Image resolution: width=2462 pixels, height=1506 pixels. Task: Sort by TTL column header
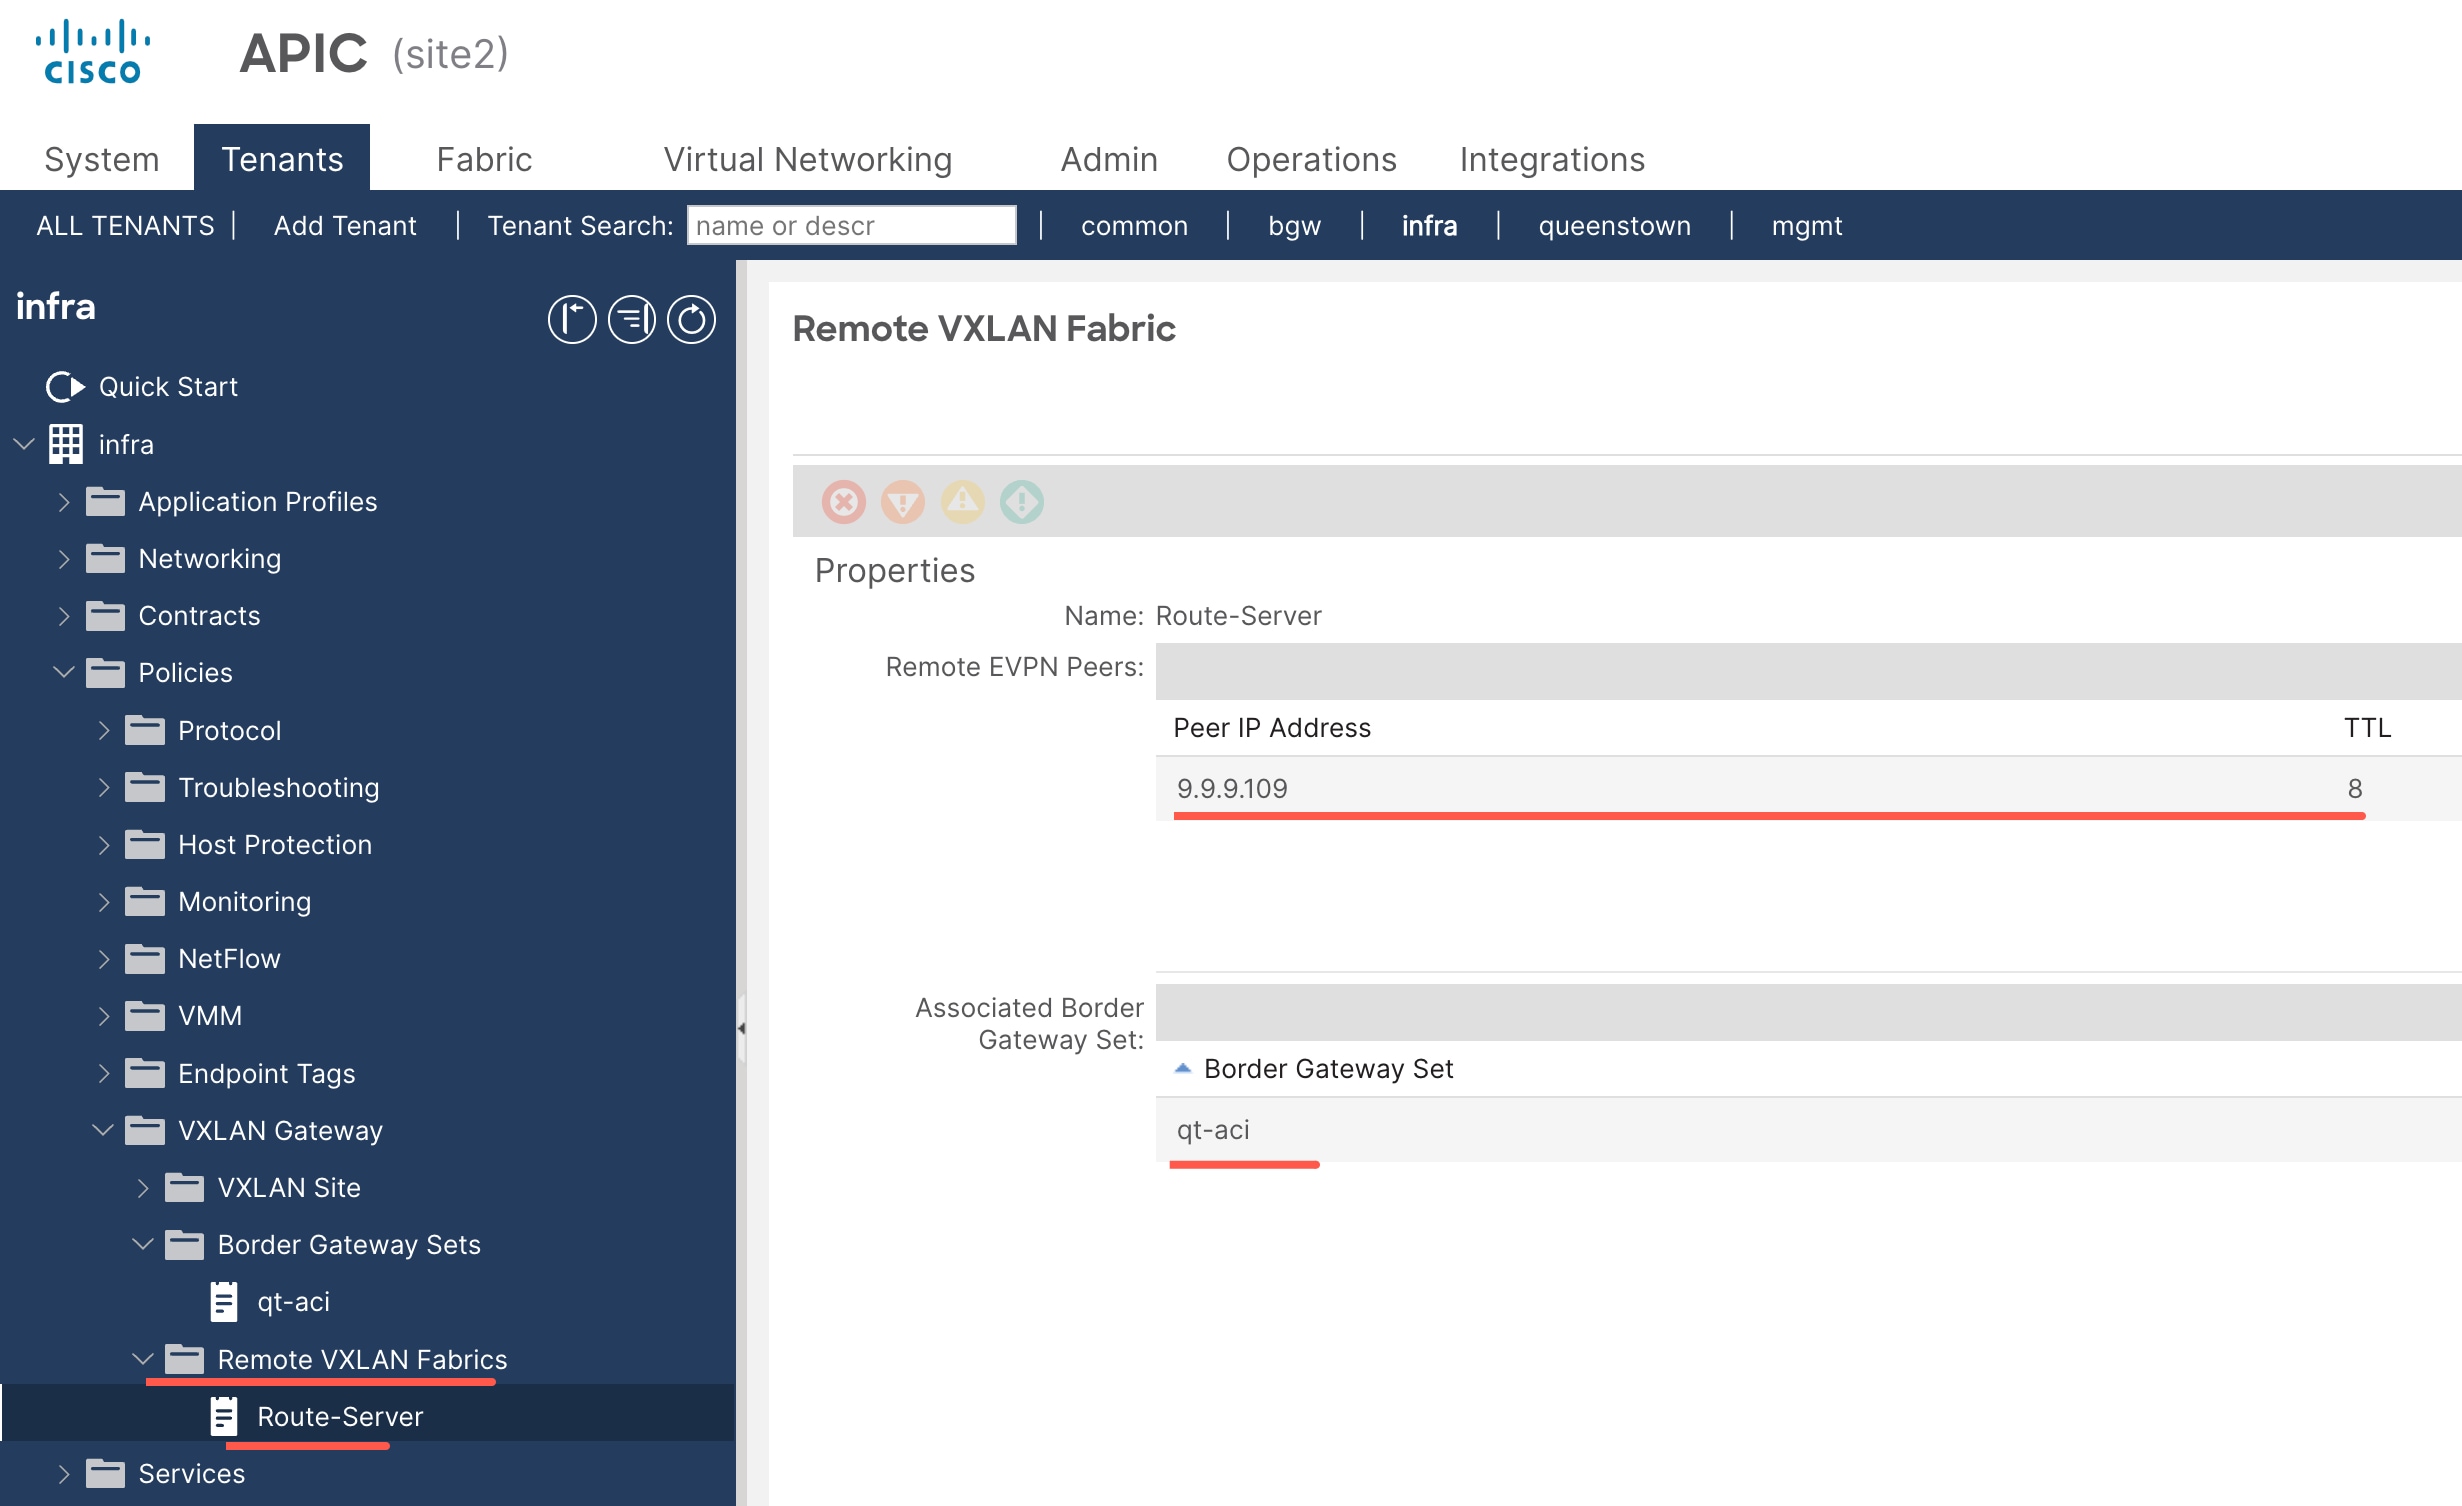[2367, 727]
